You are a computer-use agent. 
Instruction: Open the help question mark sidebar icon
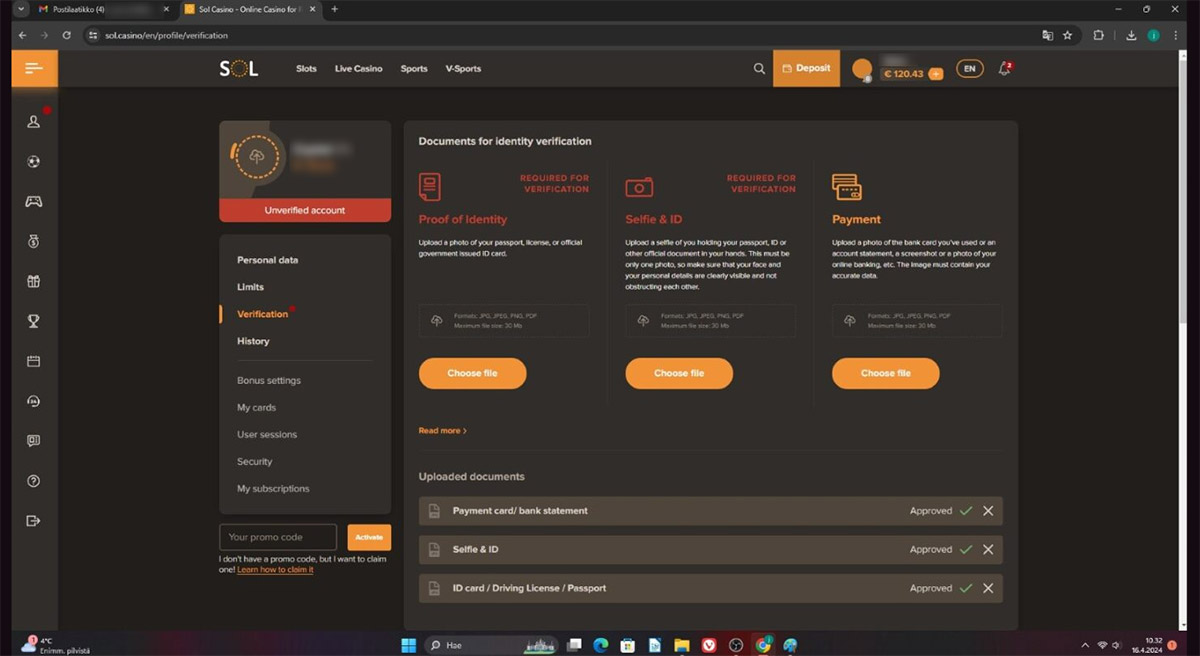coord(33,481)
